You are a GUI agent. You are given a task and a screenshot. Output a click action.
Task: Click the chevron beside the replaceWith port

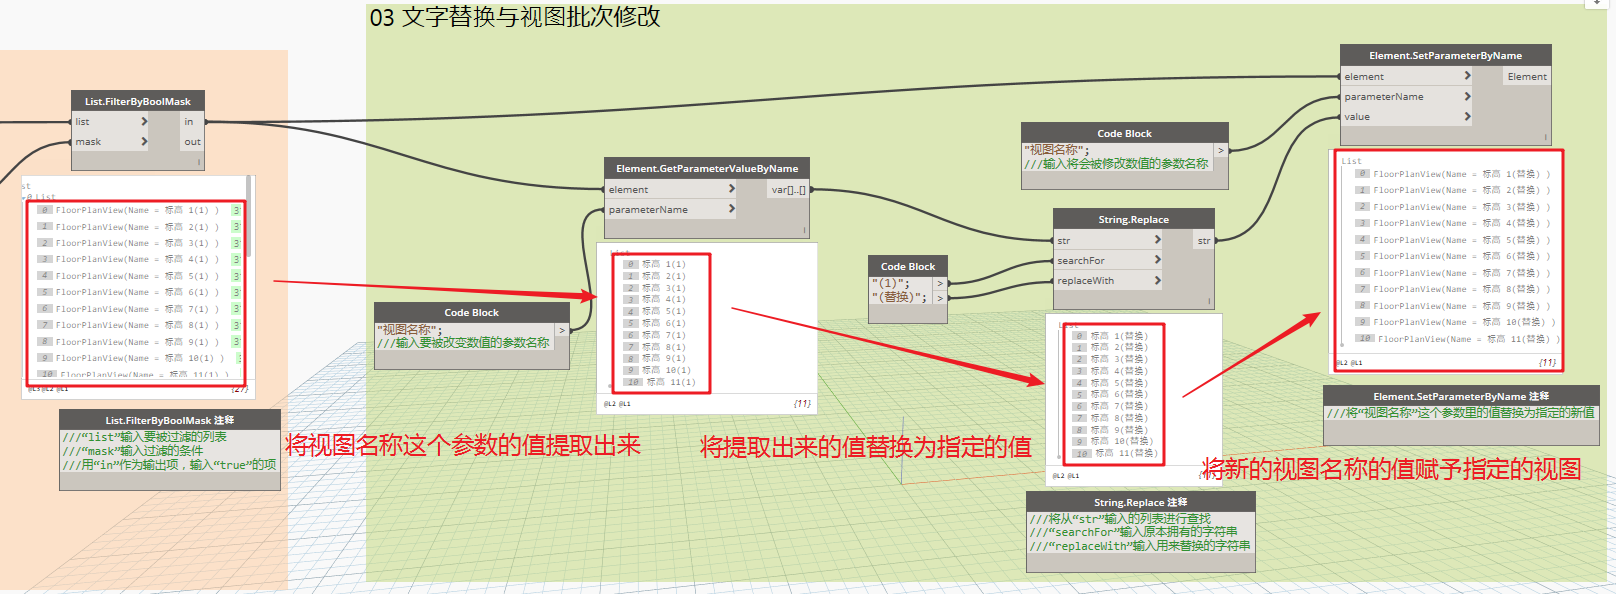click(1157, 280)
